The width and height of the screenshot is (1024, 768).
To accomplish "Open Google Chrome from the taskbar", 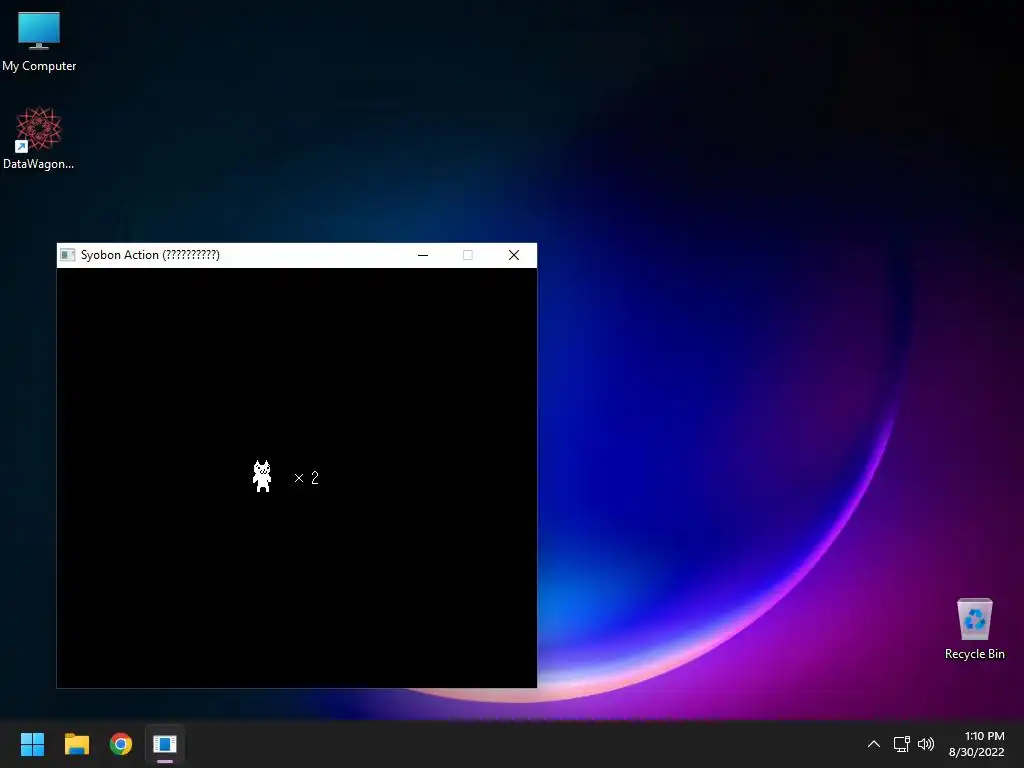I will (121, 744).
